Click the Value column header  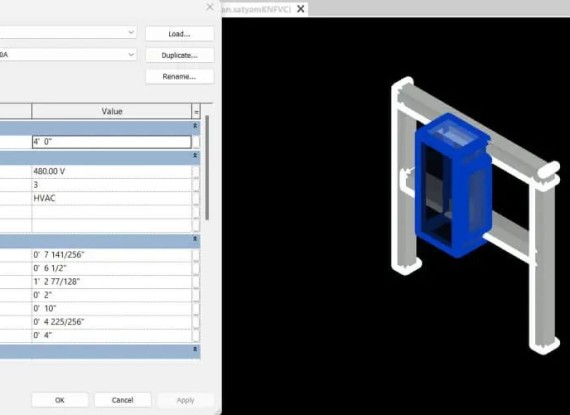tap(112, 111)
